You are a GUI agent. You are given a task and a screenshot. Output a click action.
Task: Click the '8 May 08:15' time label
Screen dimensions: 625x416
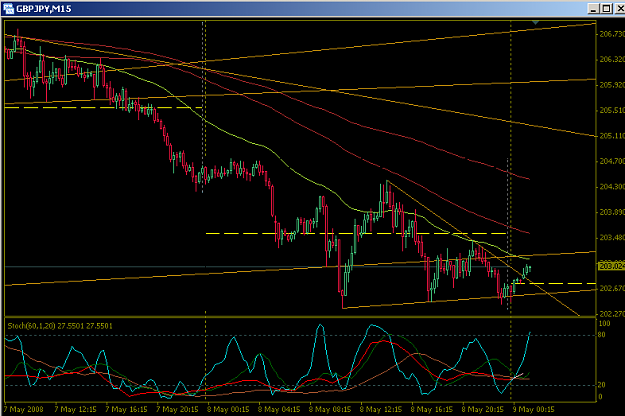(x=330, y=409)
